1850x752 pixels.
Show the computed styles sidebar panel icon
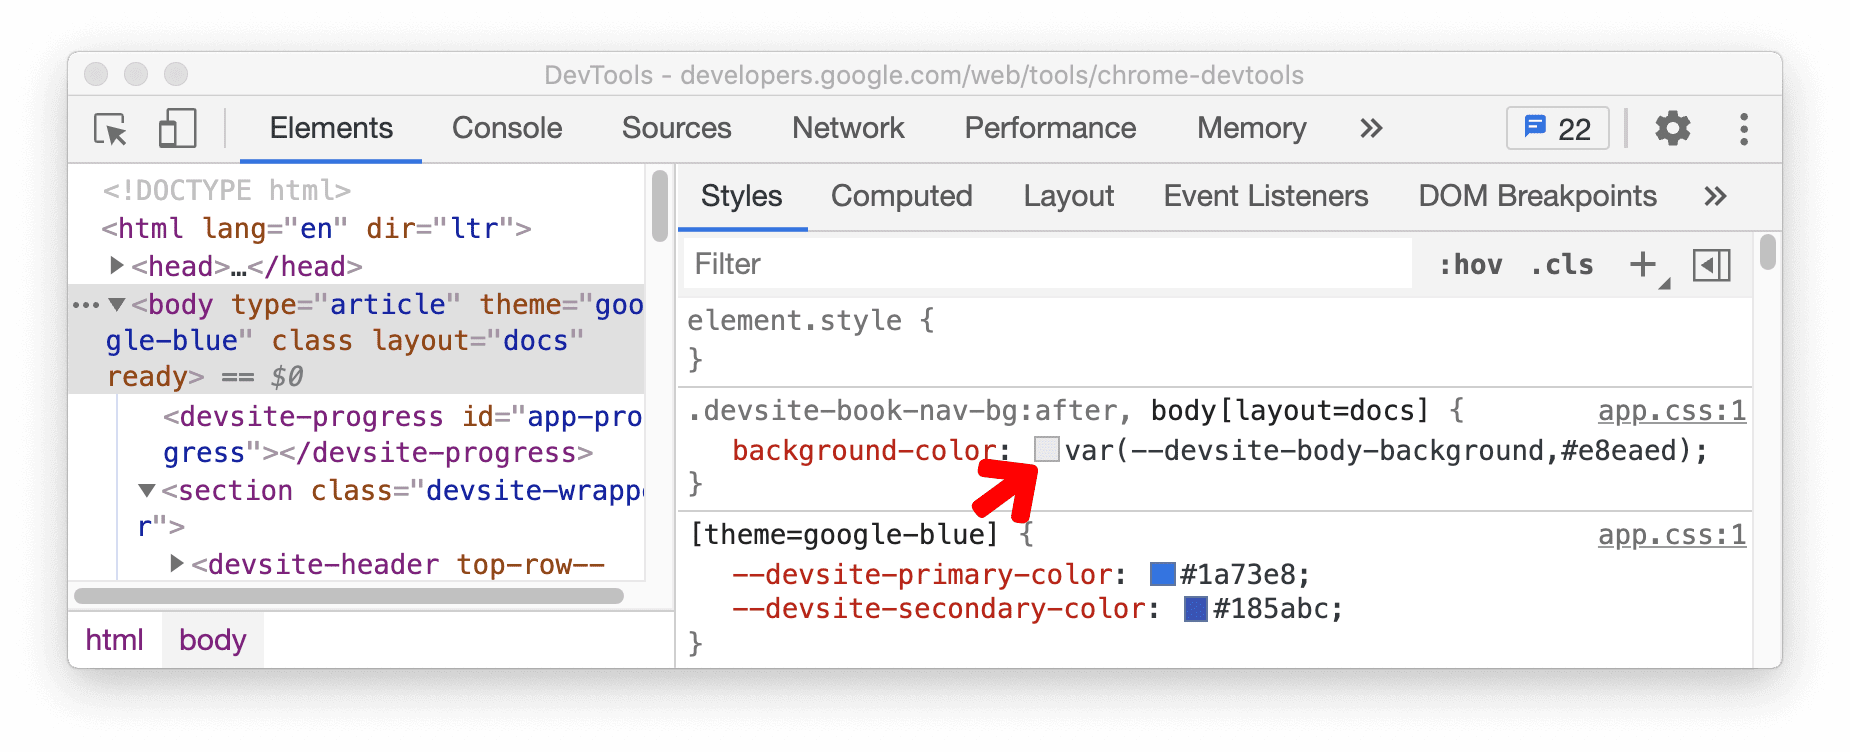pyautogui.click(x=1712, y=264)
